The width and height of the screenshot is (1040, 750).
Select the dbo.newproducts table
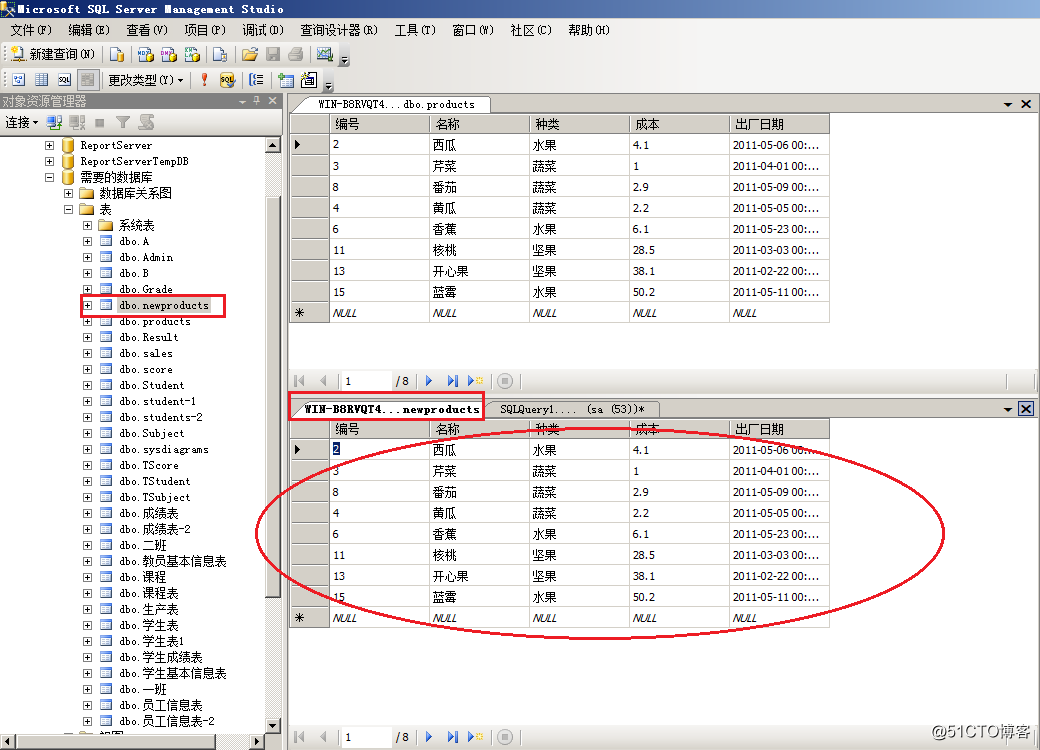click(x=164, y=306)
